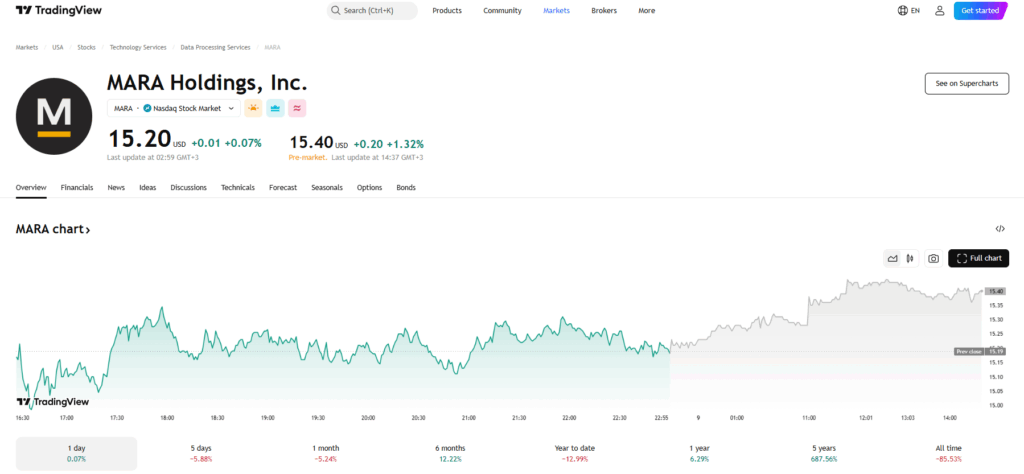Open the Markets menu
1024x474 pixels.
pyautogui.click(x=556, y=10)
